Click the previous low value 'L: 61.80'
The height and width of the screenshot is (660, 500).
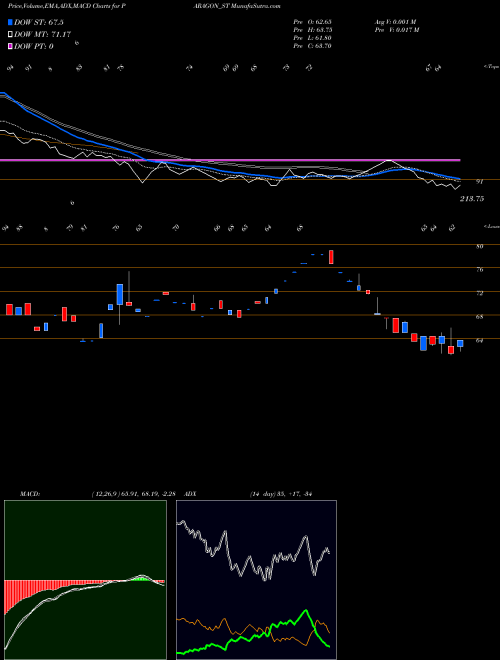318,38
